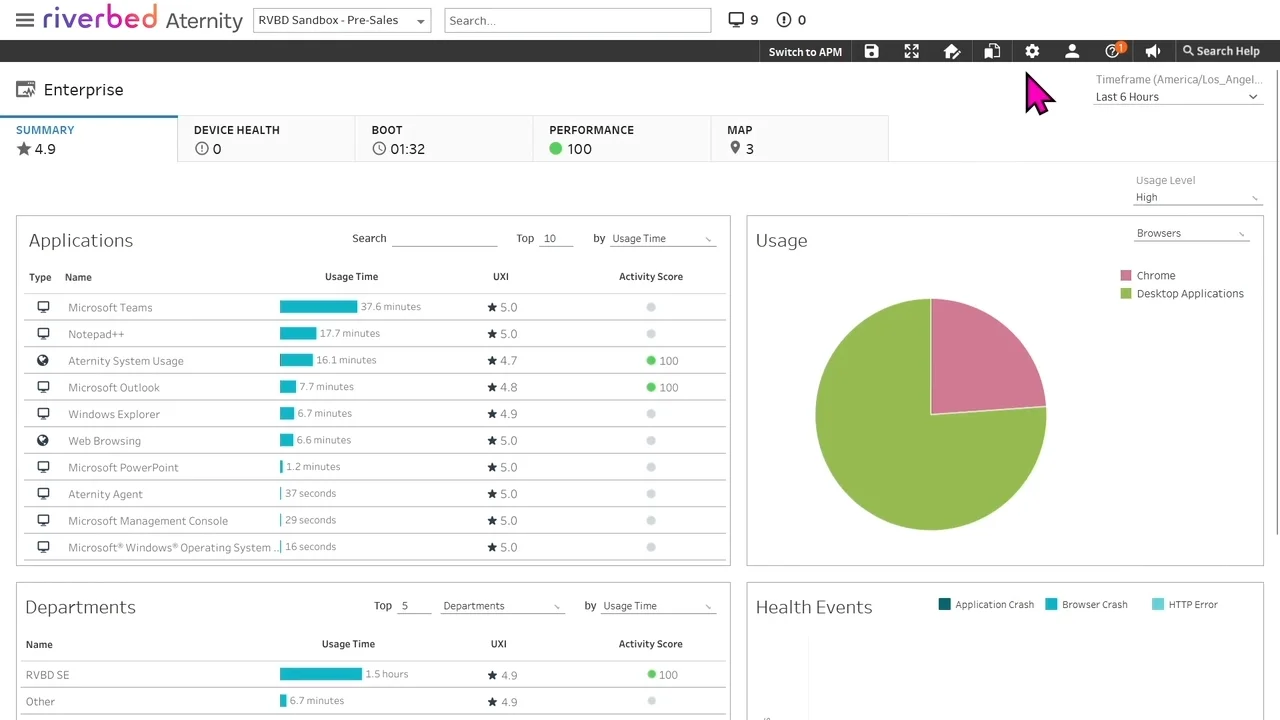Click the monitor icon beside Microsoft PowerPoint

[x=43, y=467]
